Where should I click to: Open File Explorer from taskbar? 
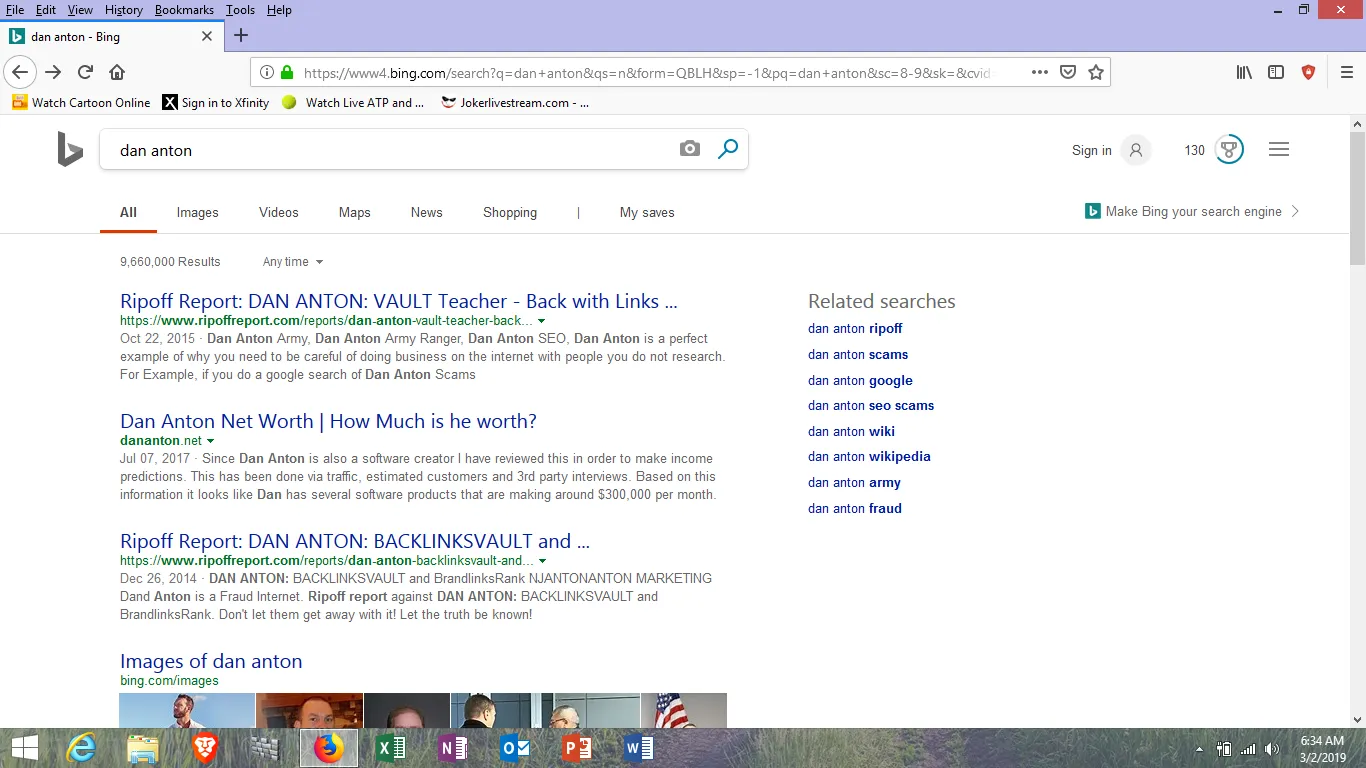click(142, 748)
